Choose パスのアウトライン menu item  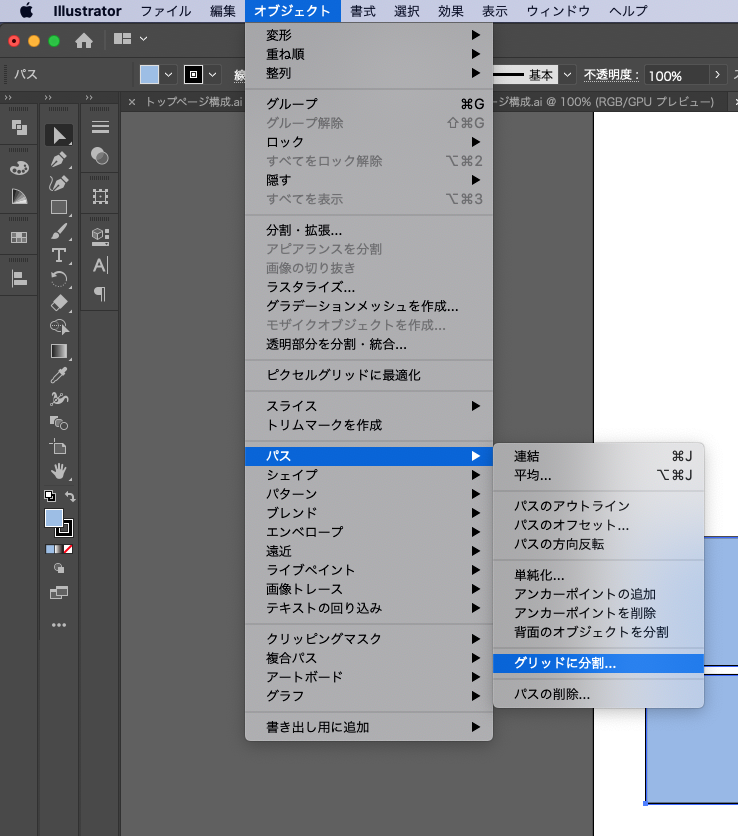pyautogui.click(x=598, y=506)
